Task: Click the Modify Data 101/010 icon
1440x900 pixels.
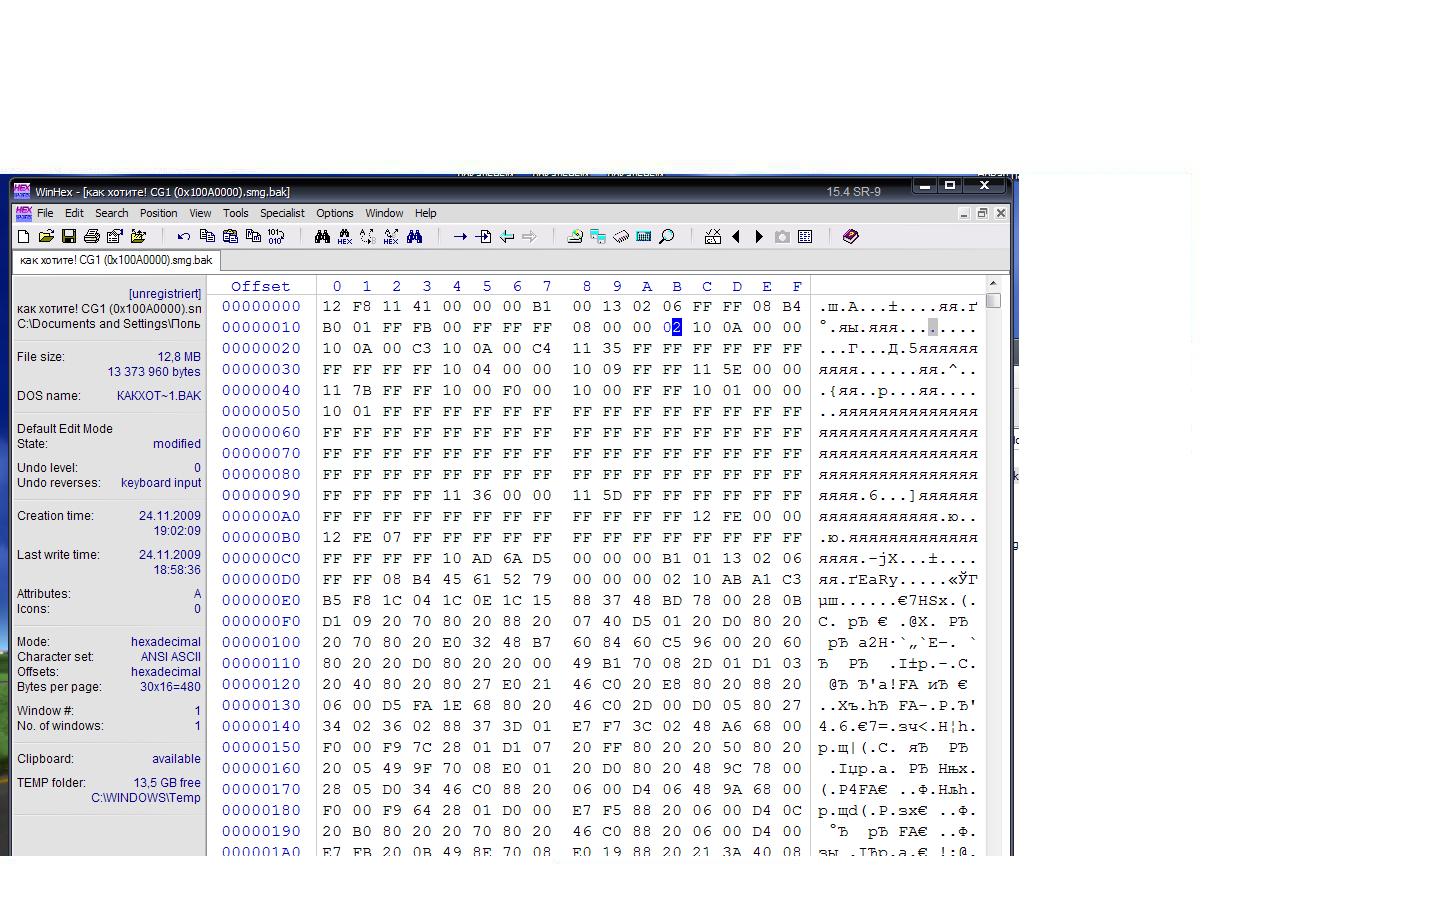Action: 276,237
